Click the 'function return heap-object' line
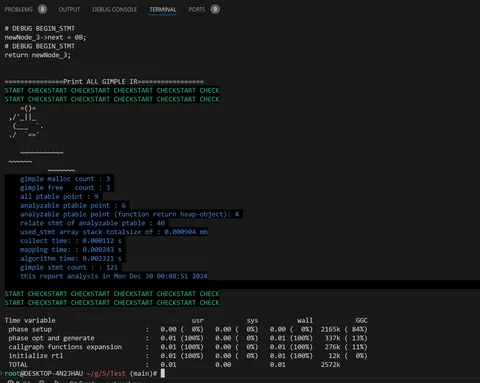The width and height of the screenshot is (480, 383). pyautogui.click(x=129, y=214)
